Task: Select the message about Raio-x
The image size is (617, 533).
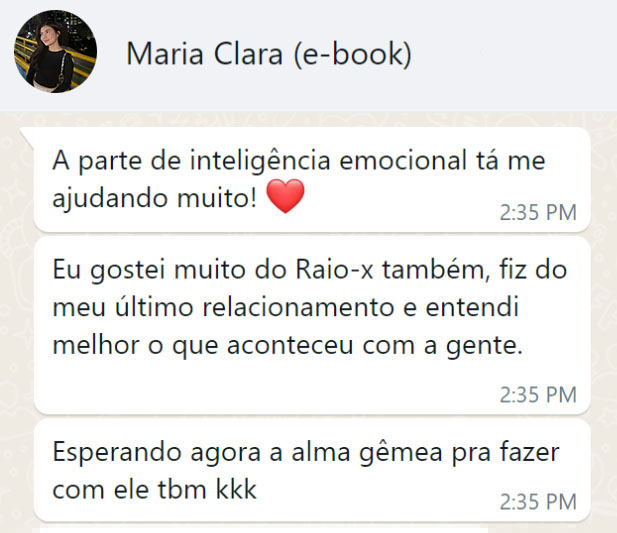Action: click(312, 326)
